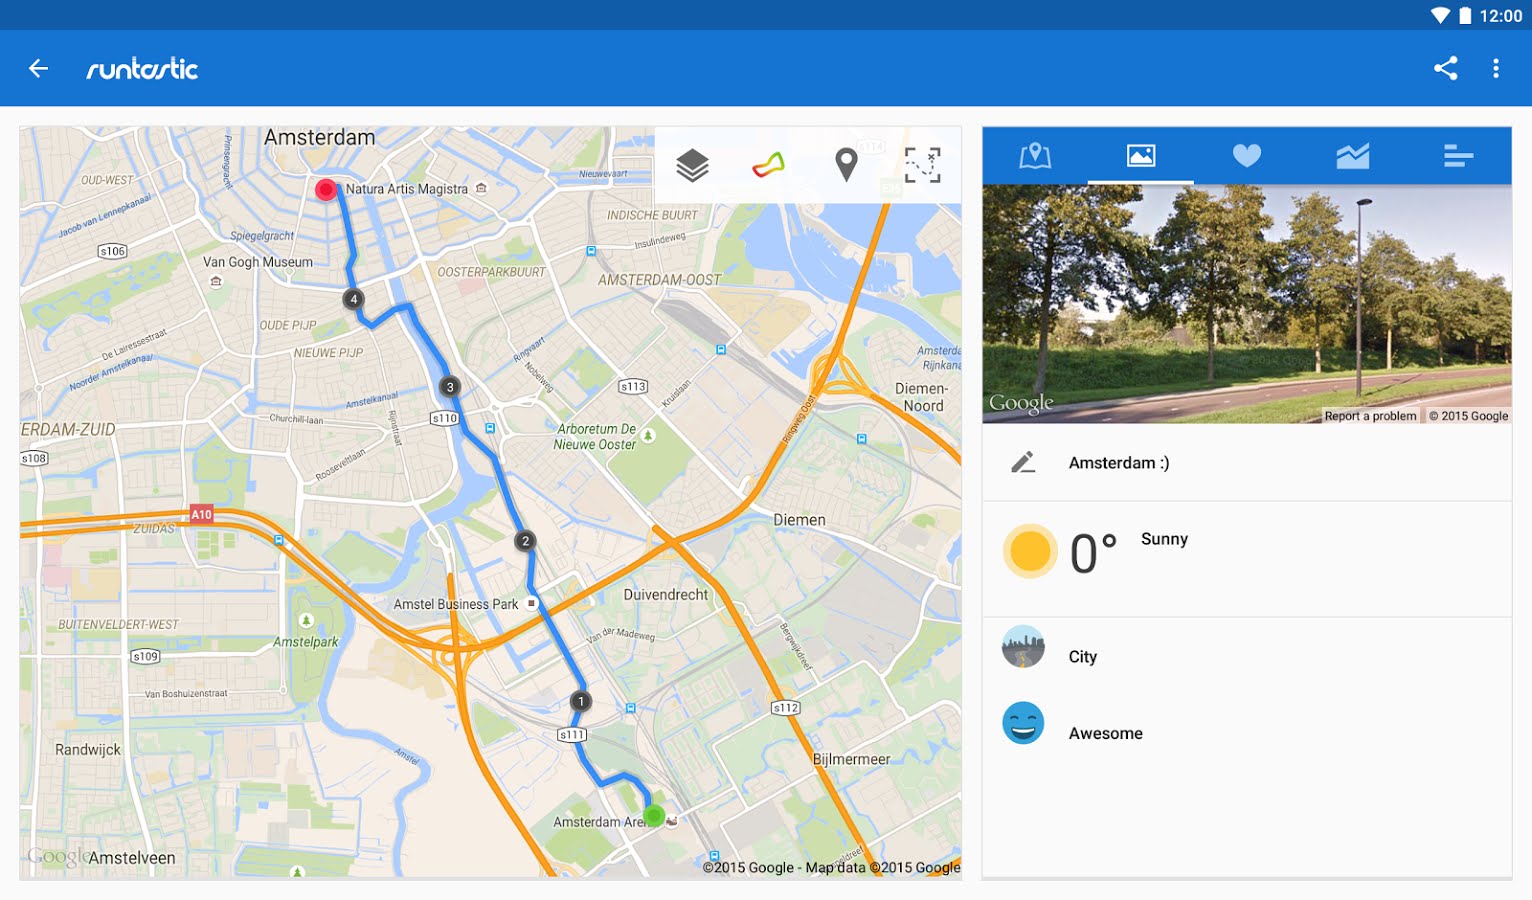Toggle kilometer pin markers on map
Viewport: 1532px width, 900px height.
pyautogui.click(x=846, y=164)
